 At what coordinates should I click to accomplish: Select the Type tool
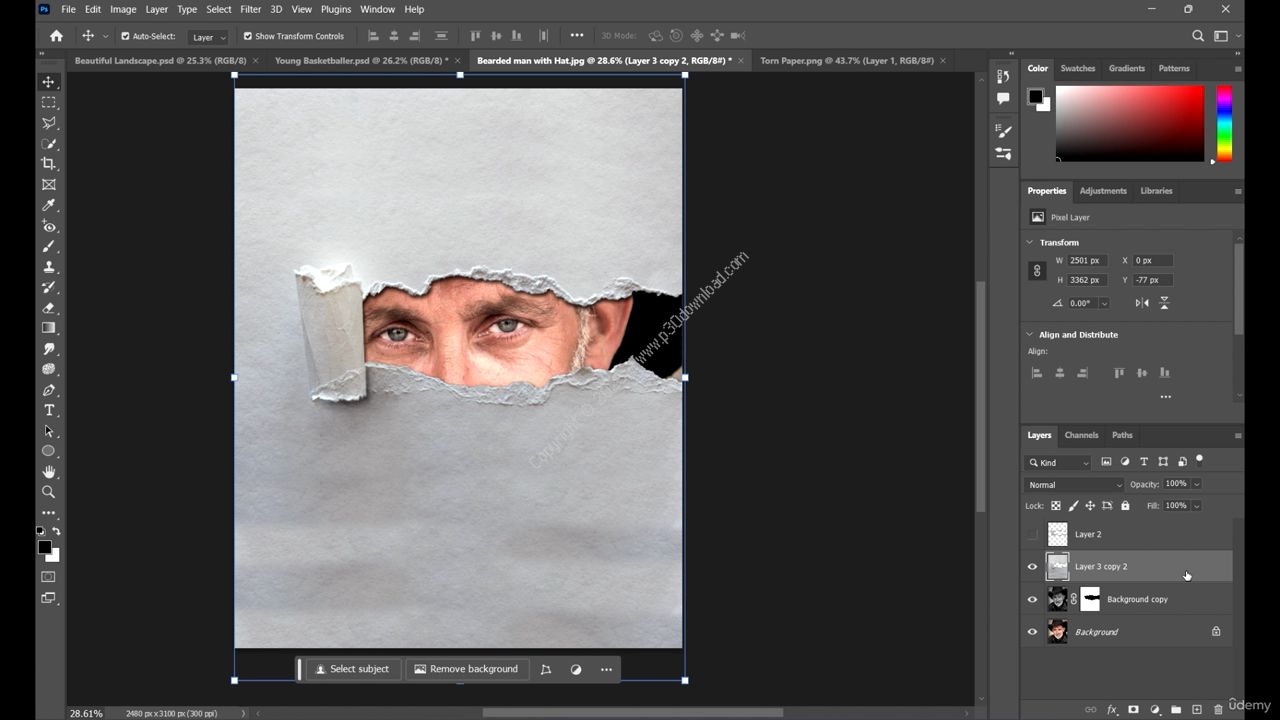(48, 411)
